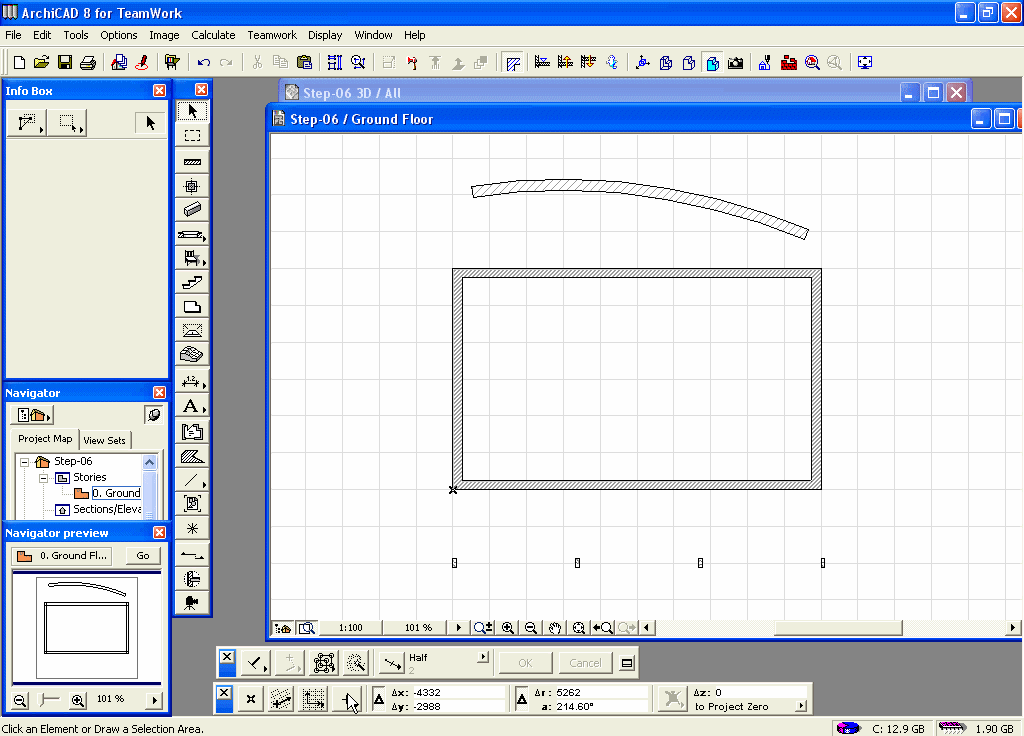This screenshot has width=1024, height=736.
Task: Toggle the Δr relative radius delta button
Action: pos(522,700)
